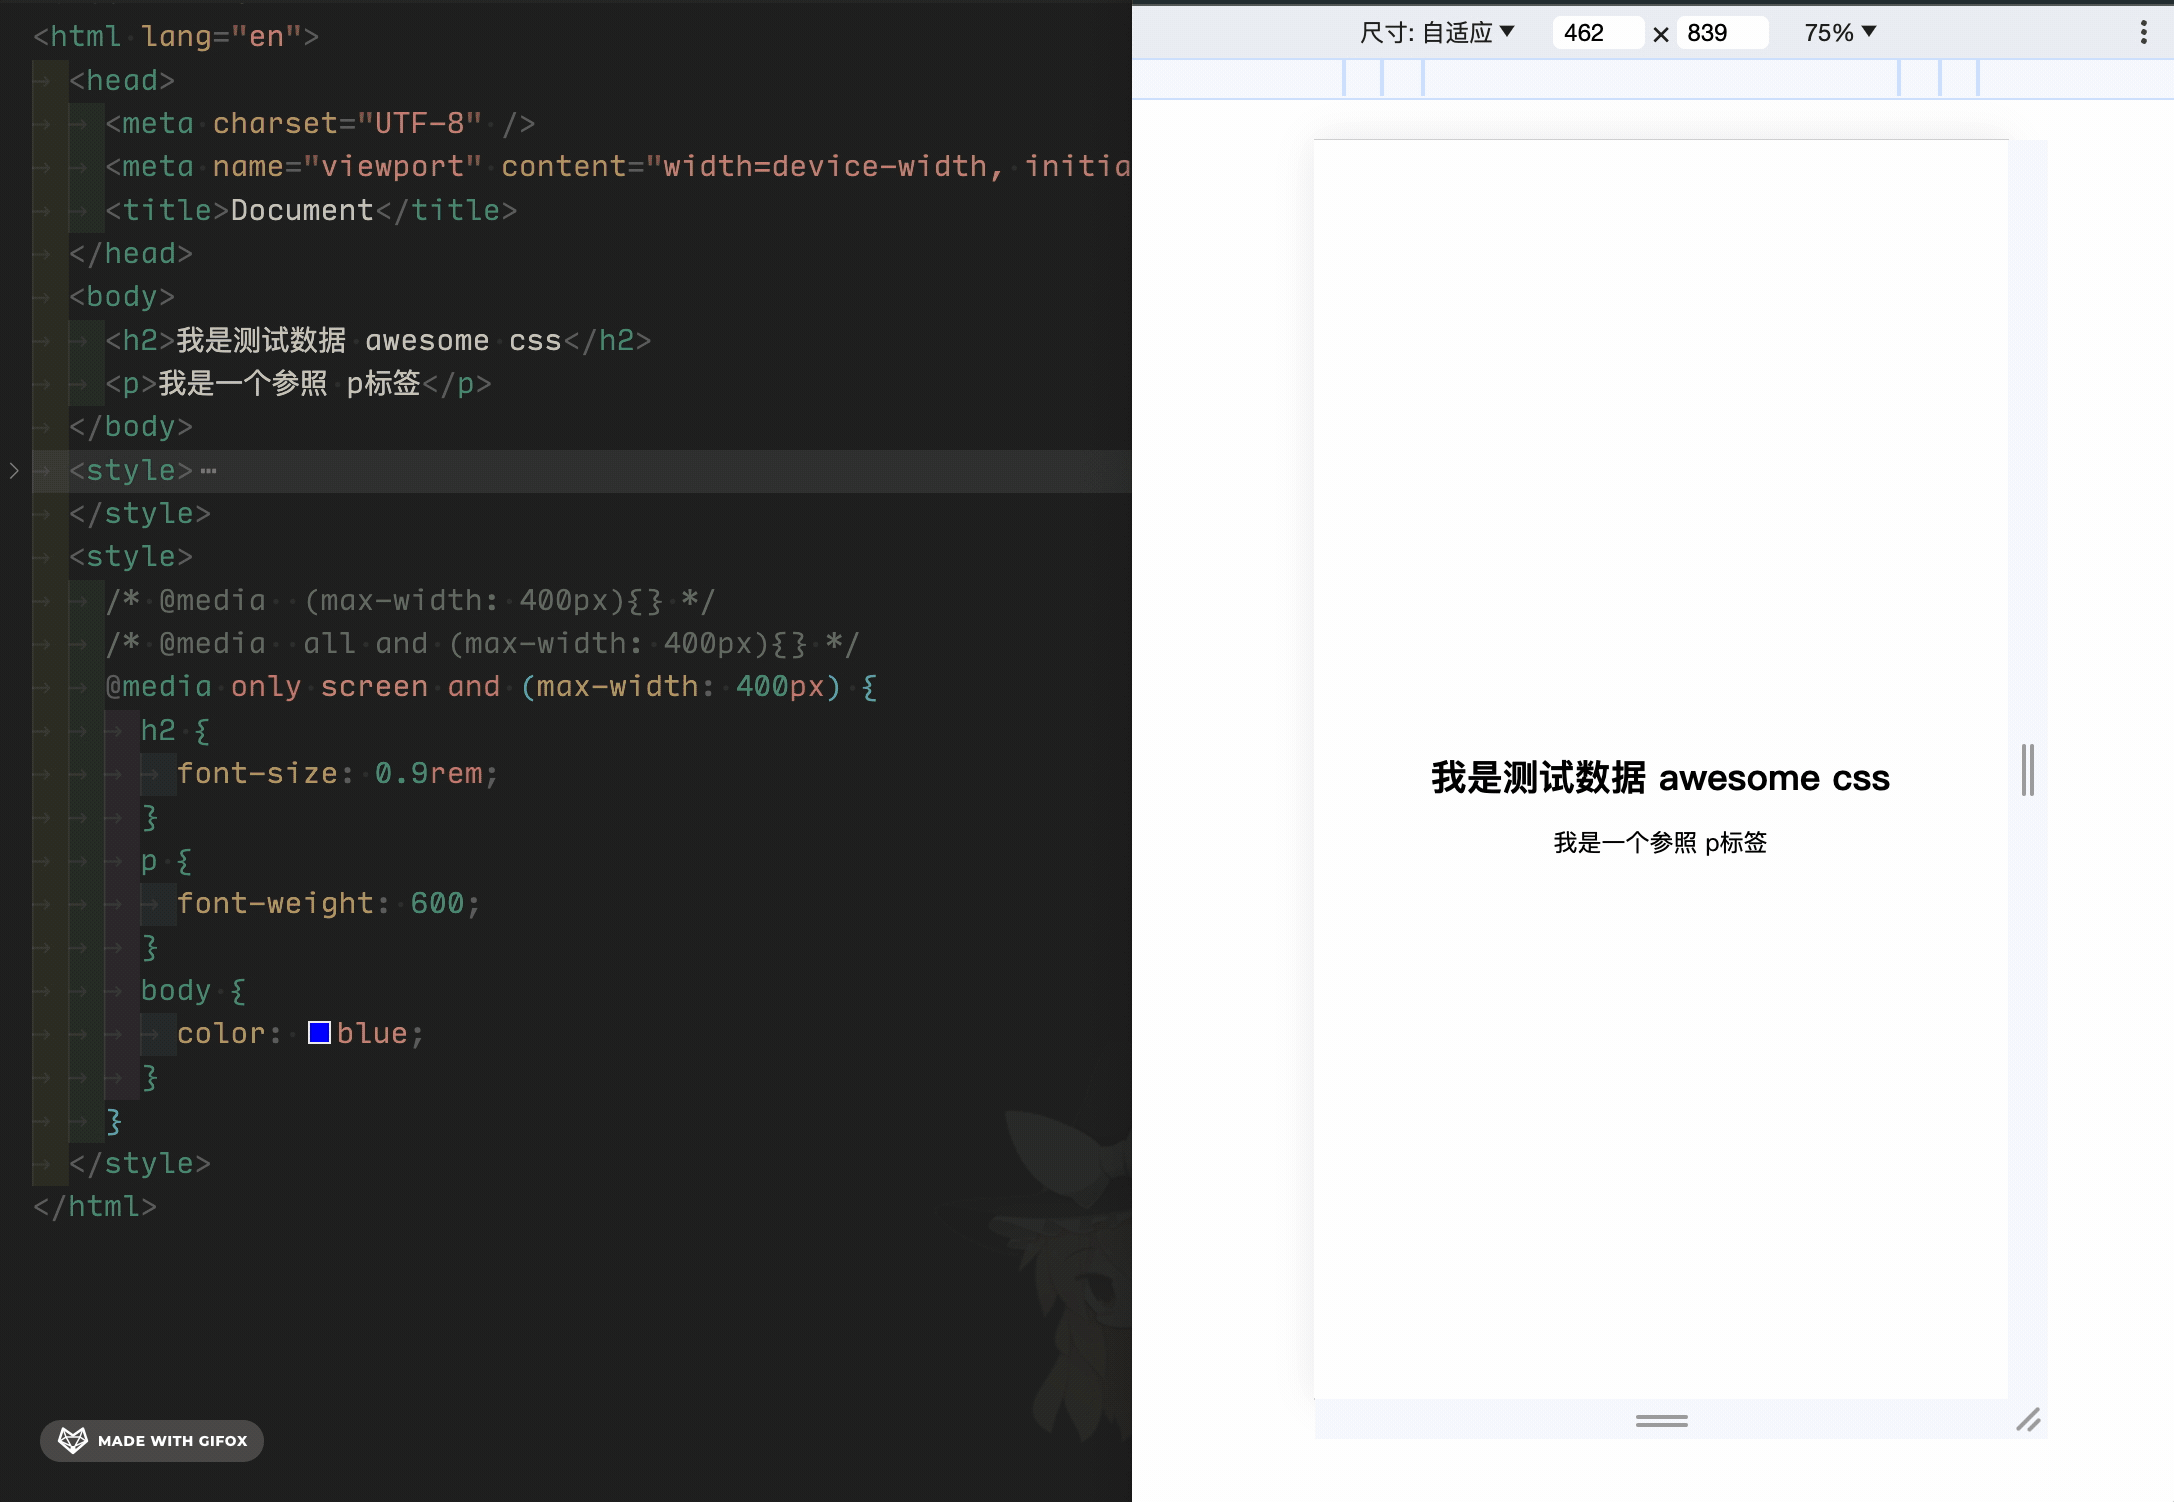Open the DevTools three-dot options menu
This screenshot has height=1502, width=2174.
pyautogui.click(x=2143, y=33)
